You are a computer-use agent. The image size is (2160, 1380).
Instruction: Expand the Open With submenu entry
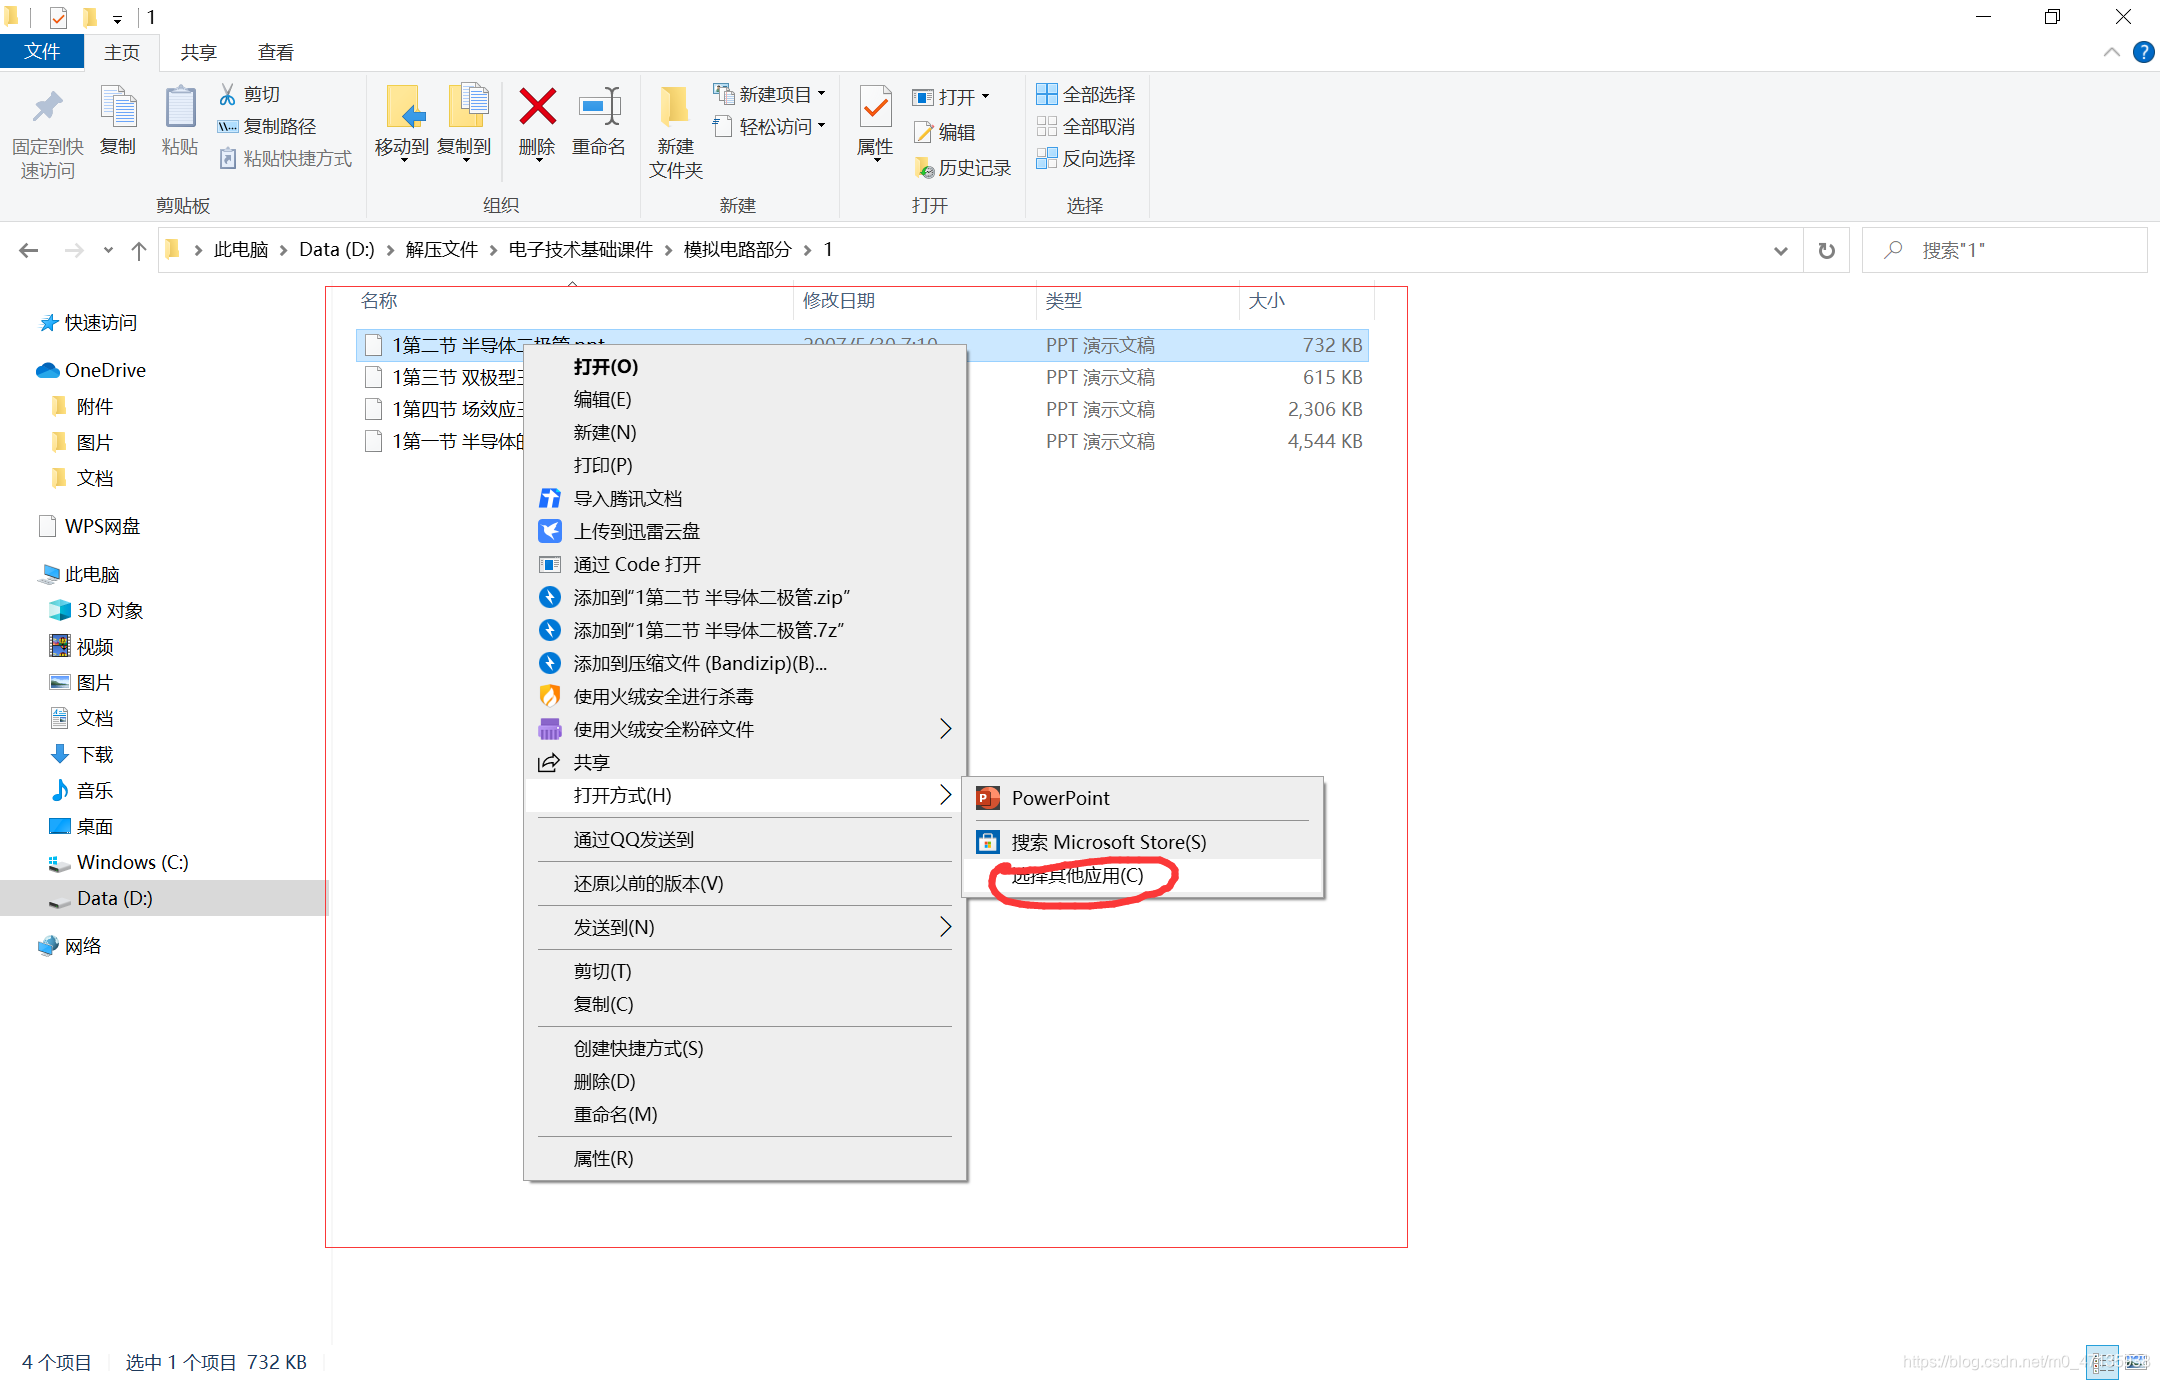coord(745,795)
